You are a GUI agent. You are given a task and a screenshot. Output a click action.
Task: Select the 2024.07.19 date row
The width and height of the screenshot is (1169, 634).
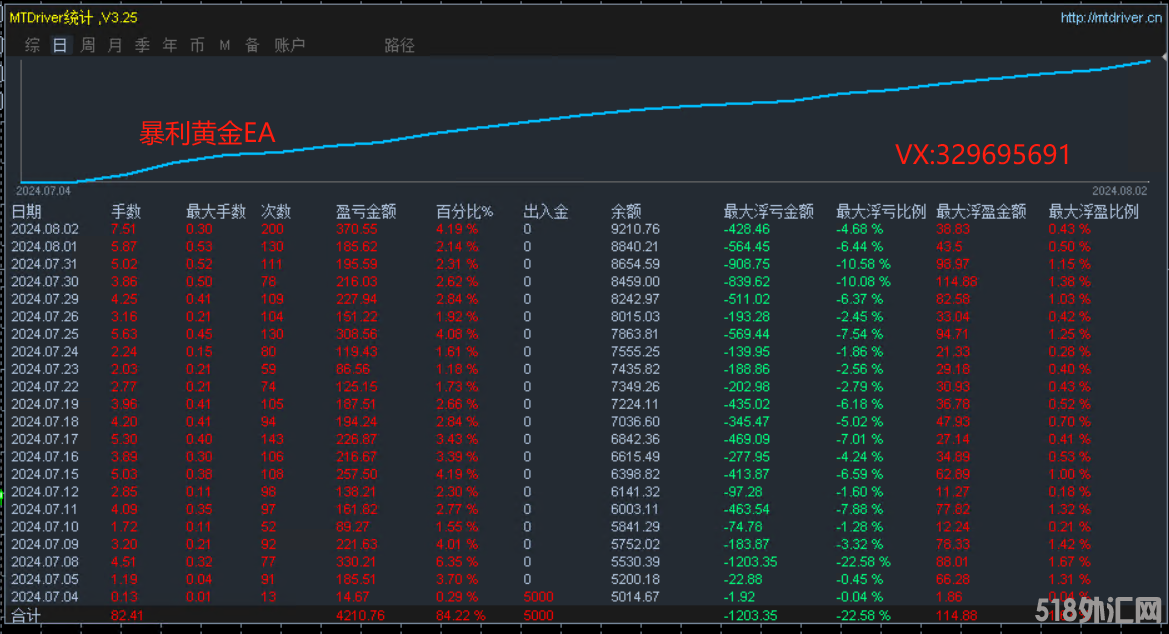[x=45, y=404]
